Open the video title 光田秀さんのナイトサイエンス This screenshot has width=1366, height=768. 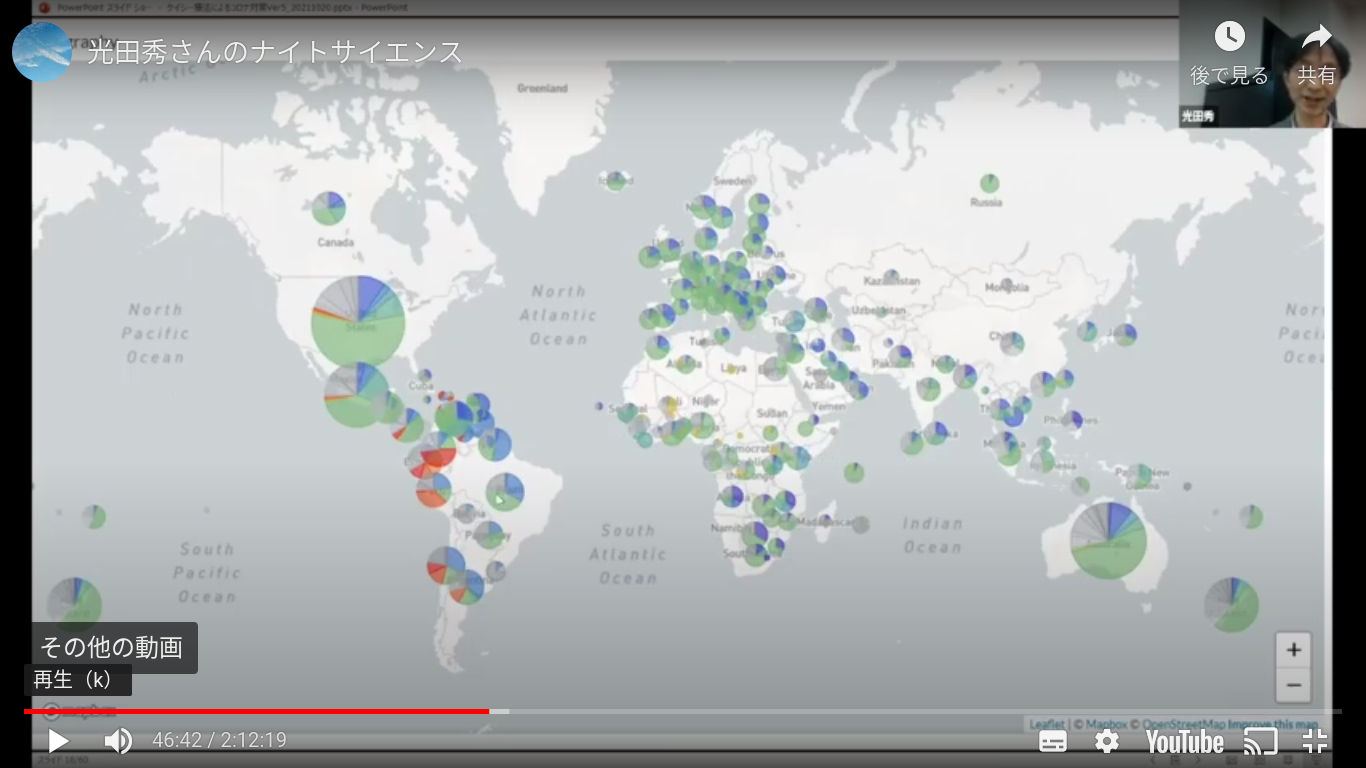click(275, 52)
